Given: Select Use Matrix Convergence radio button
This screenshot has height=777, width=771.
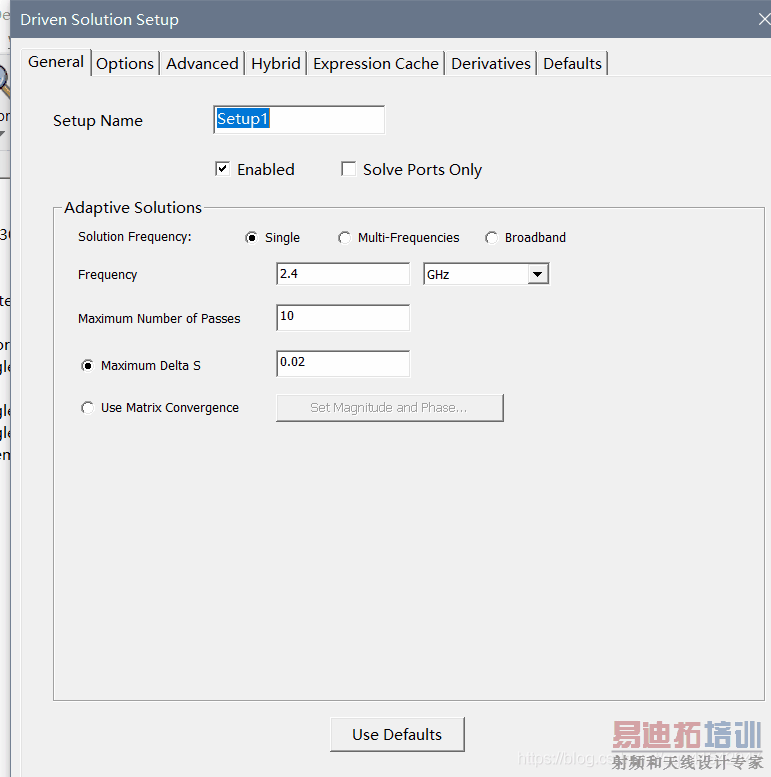Looking at the screenshot, I should [x=87, y=408].
